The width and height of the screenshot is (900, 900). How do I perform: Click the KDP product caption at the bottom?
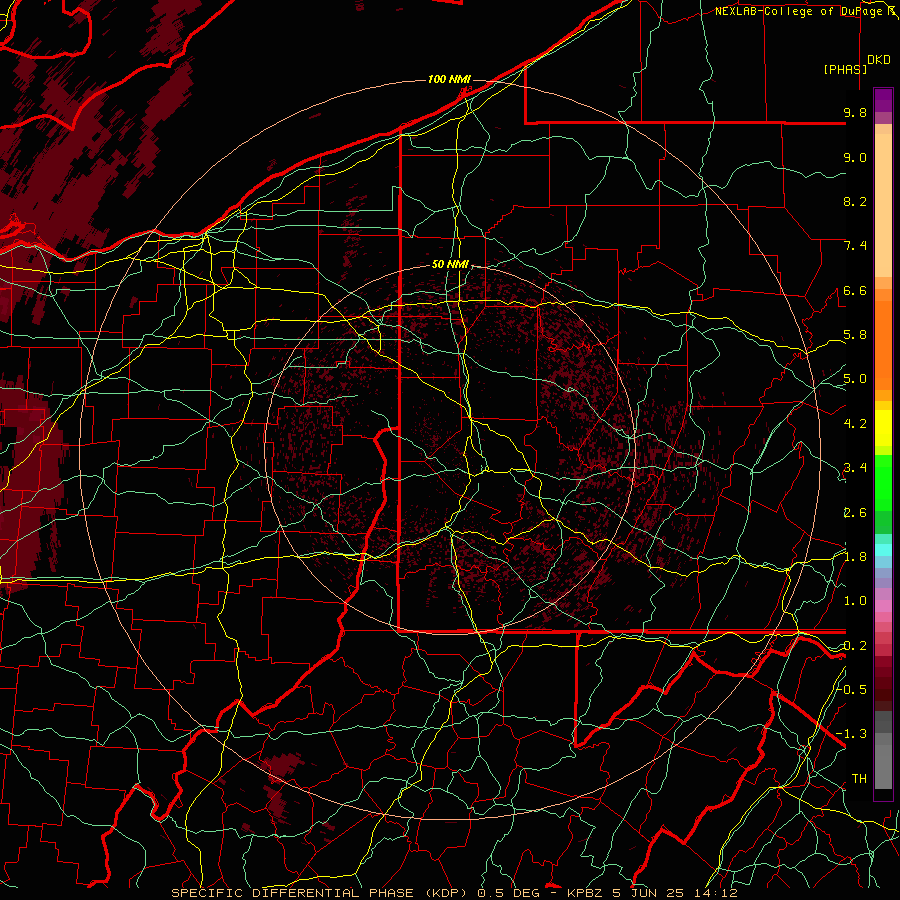pyautogui.click(x=454, y=893)
